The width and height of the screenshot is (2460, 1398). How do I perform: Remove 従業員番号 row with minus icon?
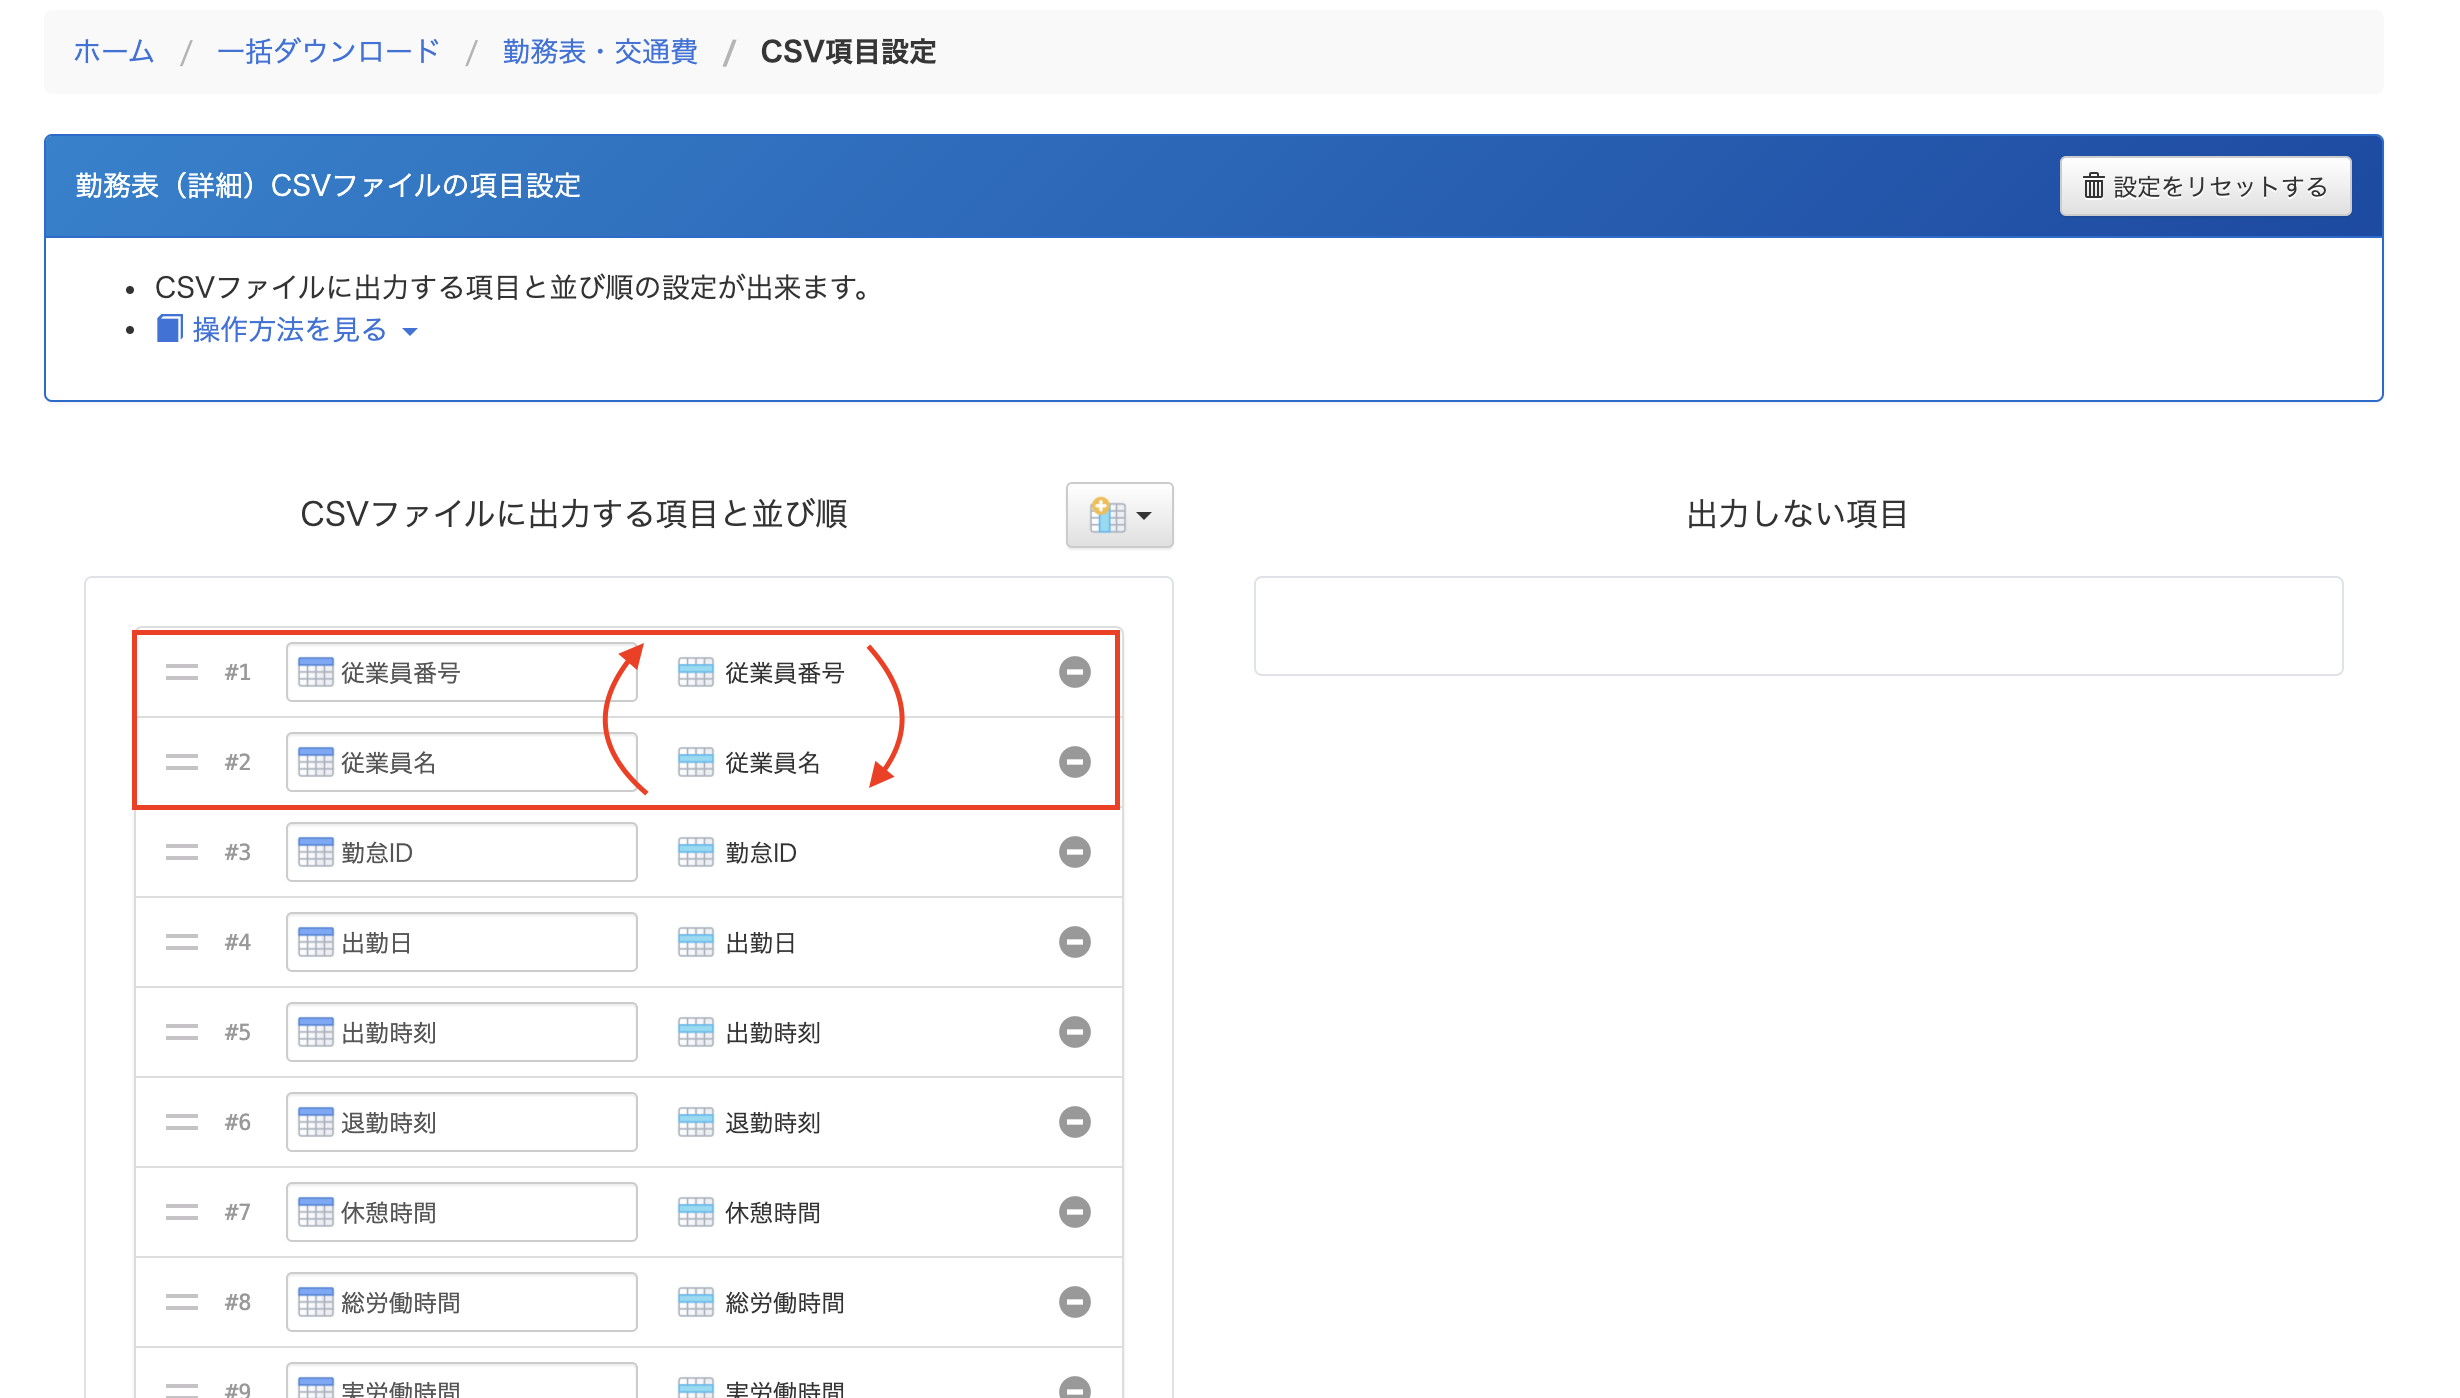click(x=1074, y=672)
